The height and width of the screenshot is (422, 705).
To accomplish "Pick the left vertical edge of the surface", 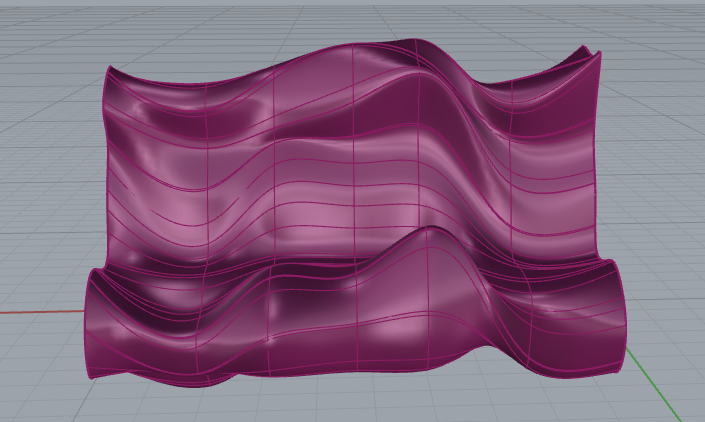I will pyautogui.click(x=106, y=170).
